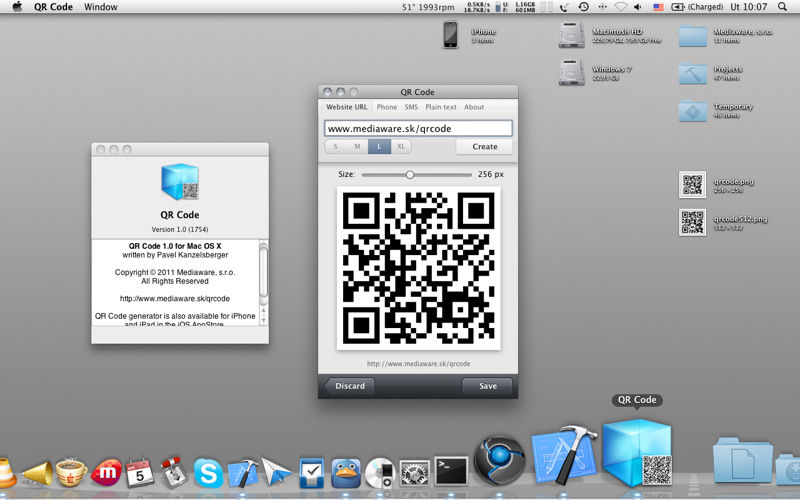Click the About window scroll down arrow
The image size is (800, 500).
click(263, 319)
